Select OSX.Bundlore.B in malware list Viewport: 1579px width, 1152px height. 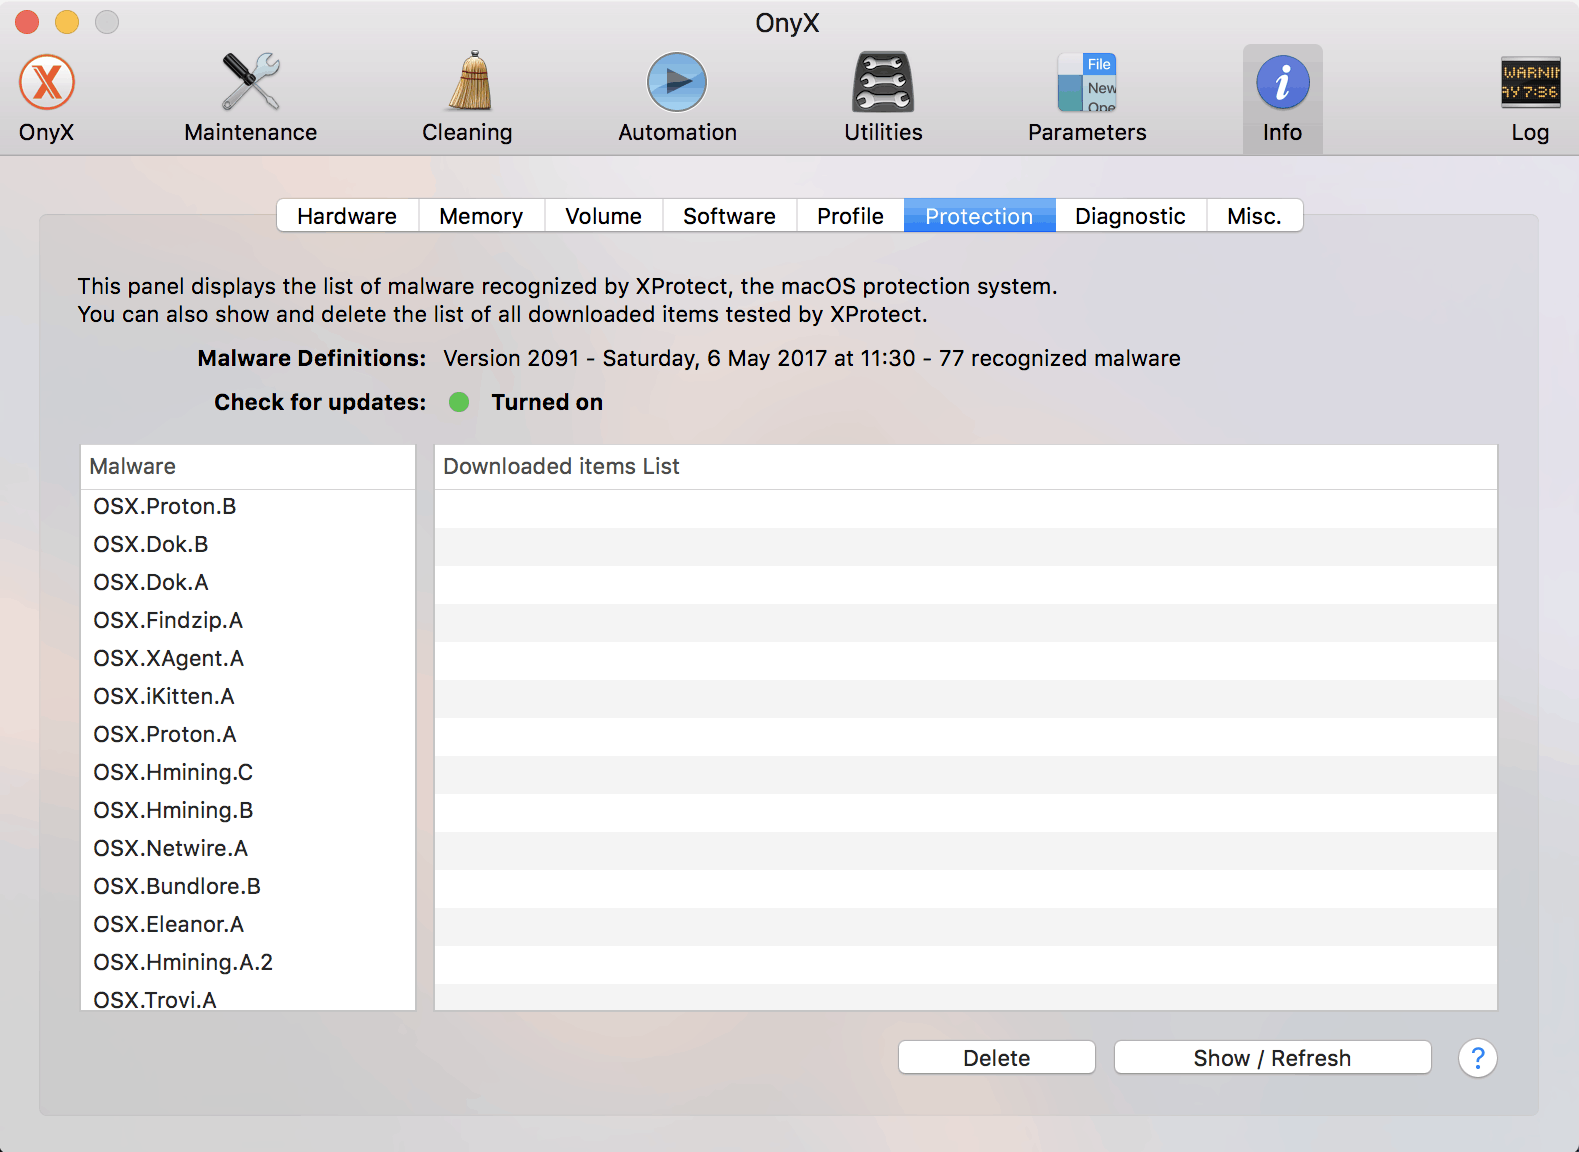[x=248, y=887]
